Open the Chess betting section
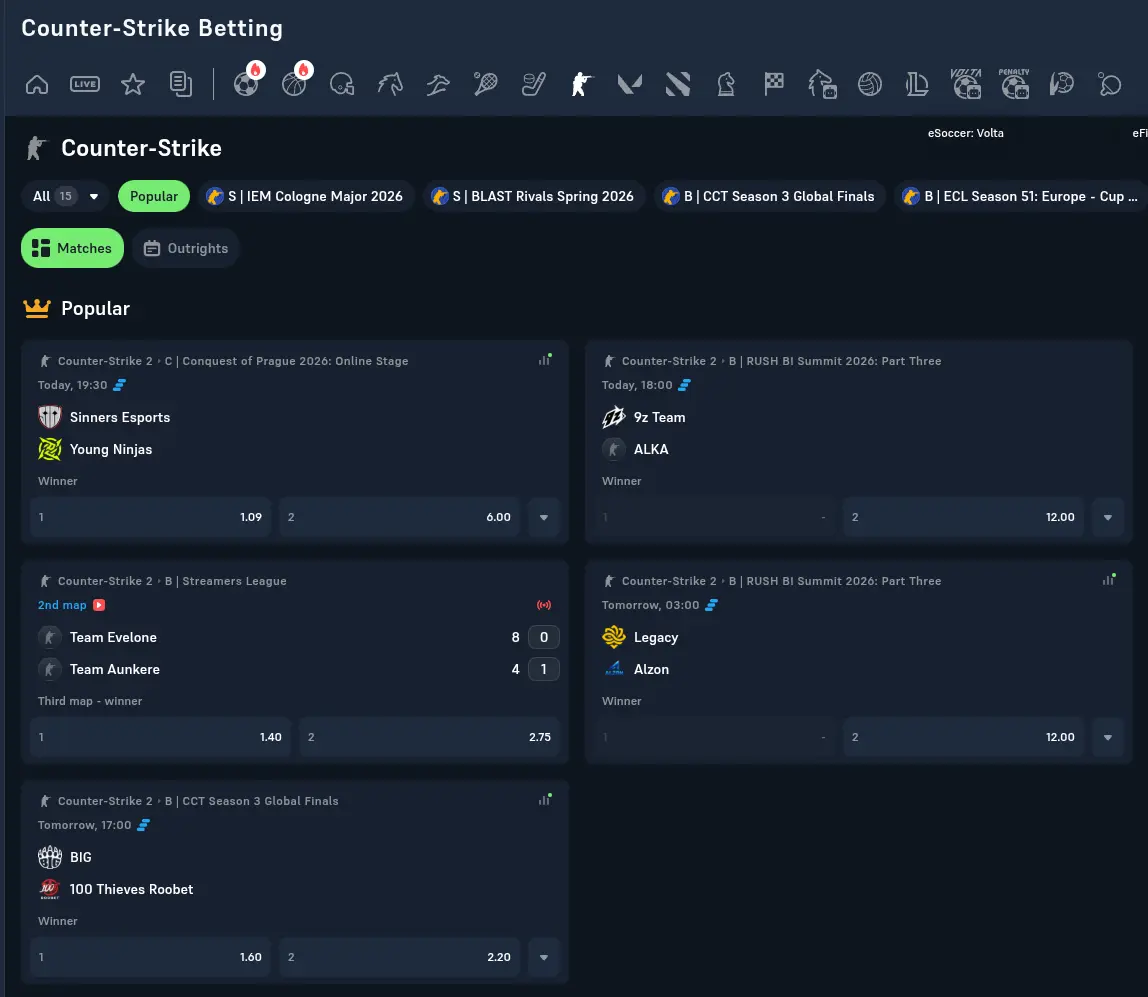Screen dimensions: 1148x997 pos(725,84)
